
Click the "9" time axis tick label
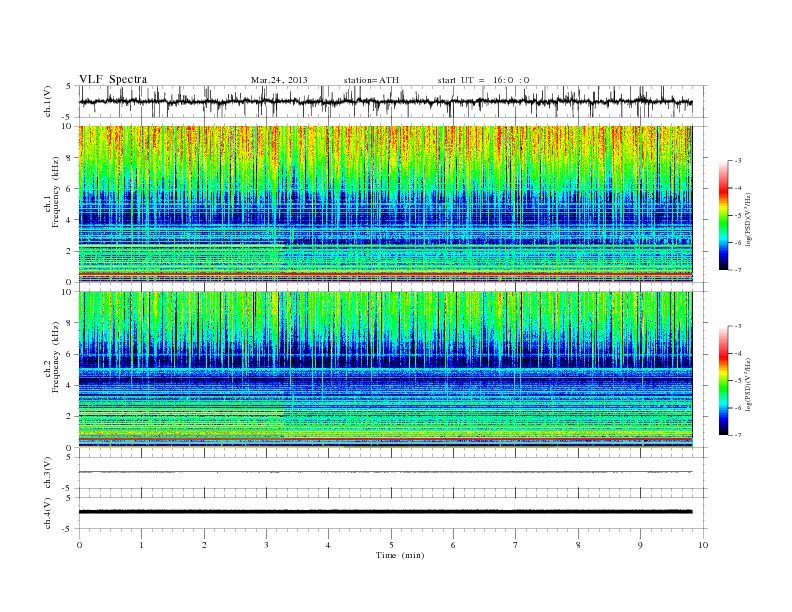[640, 545]
